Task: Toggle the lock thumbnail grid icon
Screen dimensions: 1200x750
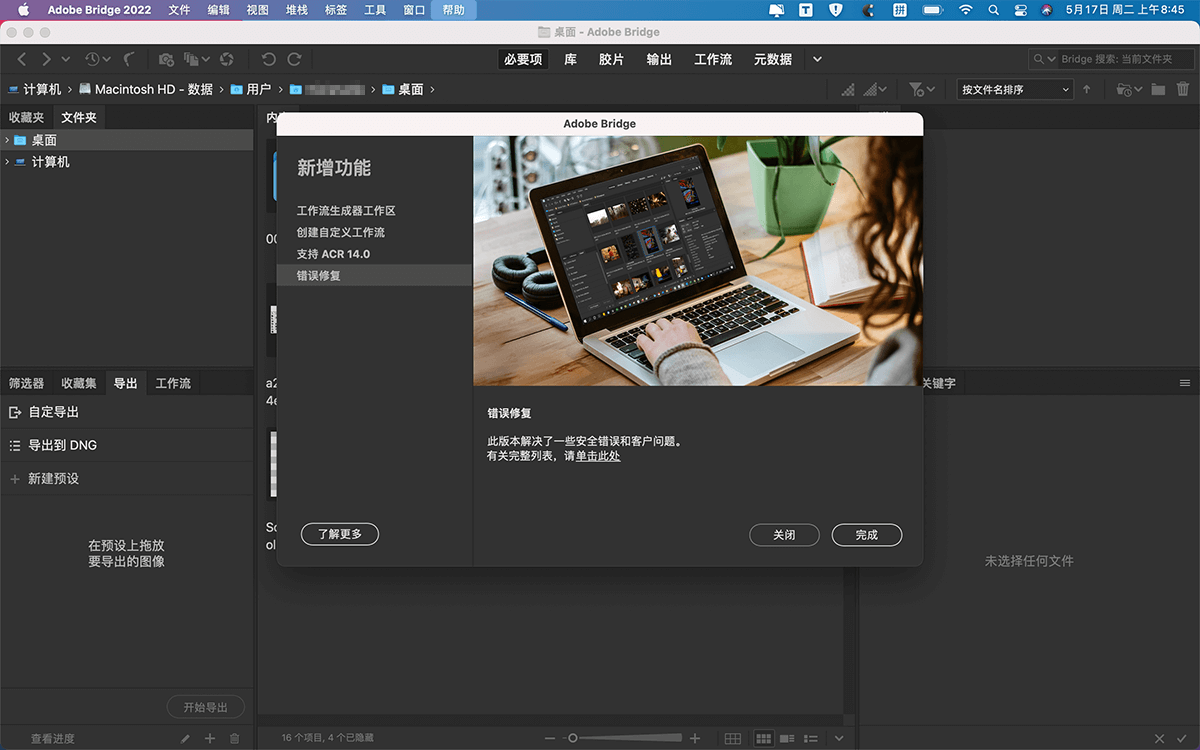Action: 733,739
